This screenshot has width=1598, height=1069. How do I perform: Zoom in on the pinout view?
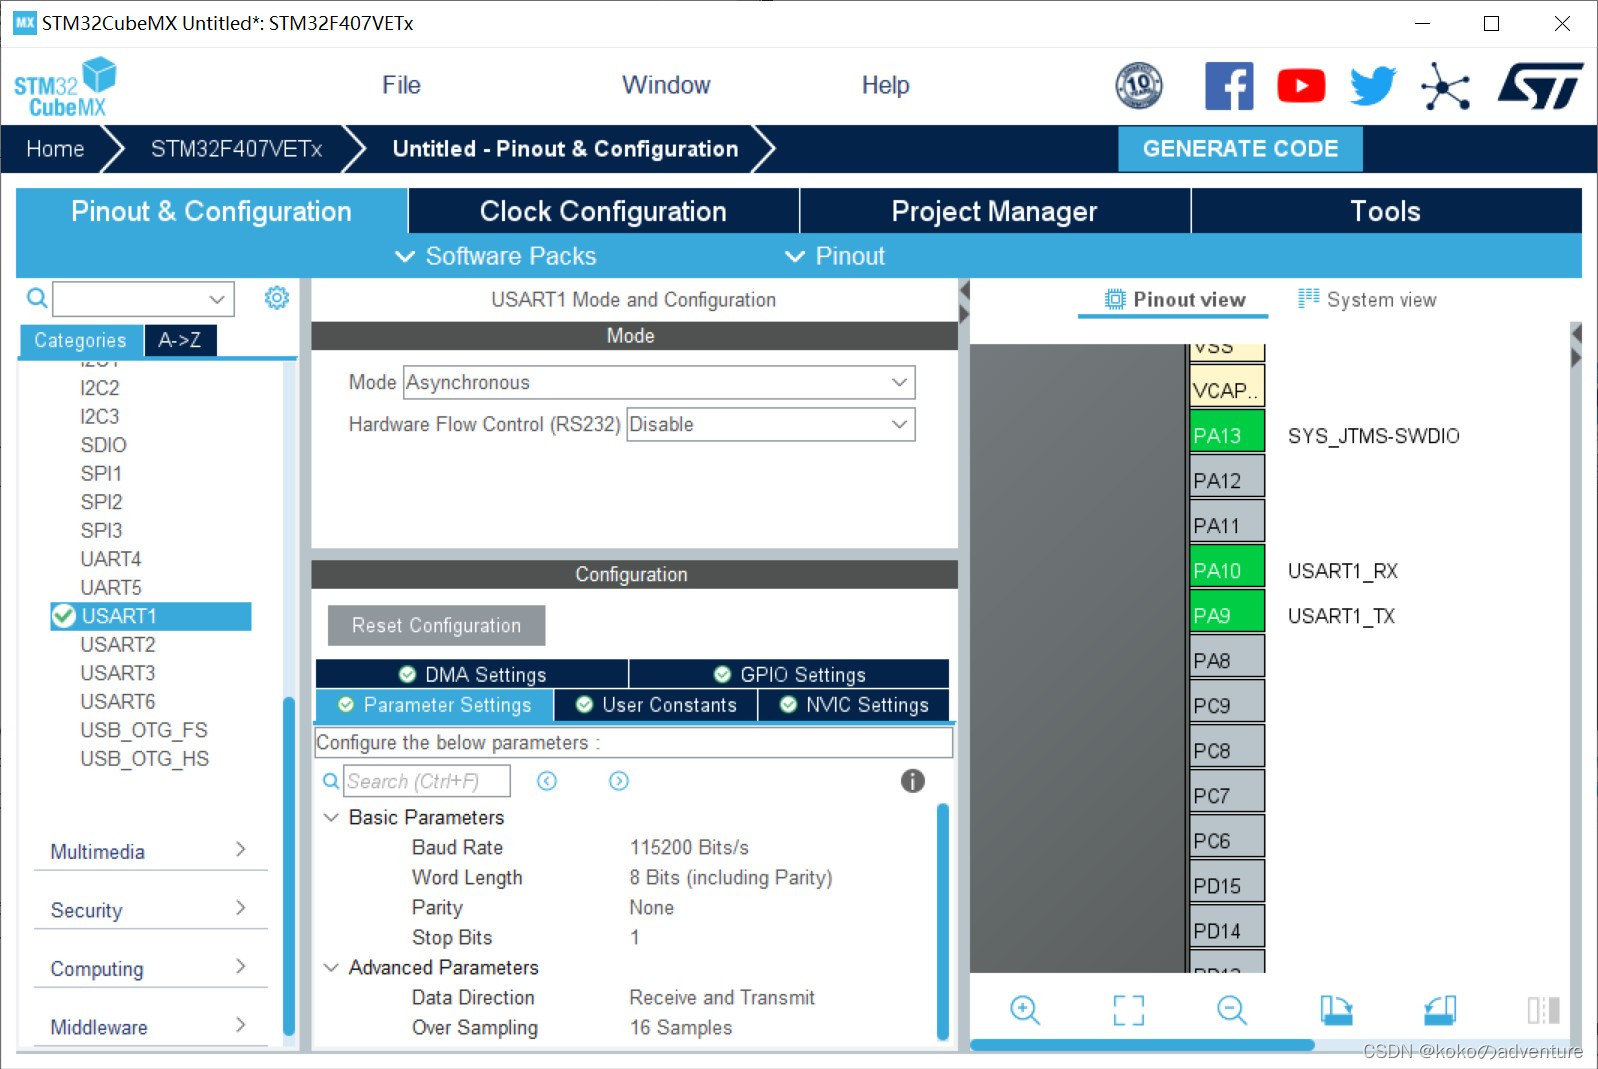[1025, 1010]
